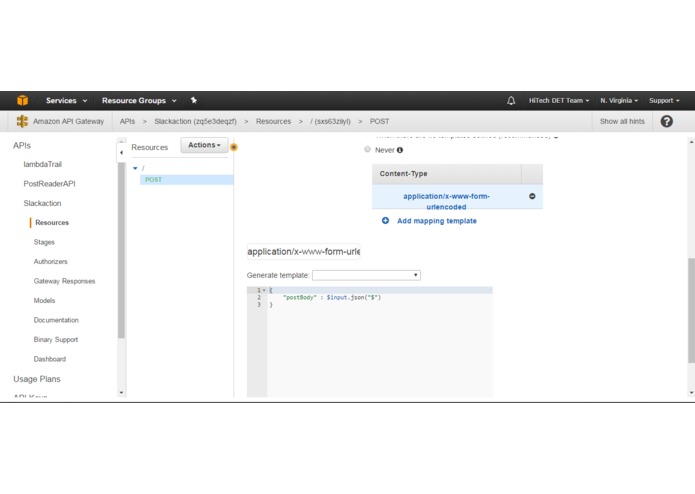Click the POST breadcrumb
Viewport: 695px width, 494px height.
coord(379,121)
